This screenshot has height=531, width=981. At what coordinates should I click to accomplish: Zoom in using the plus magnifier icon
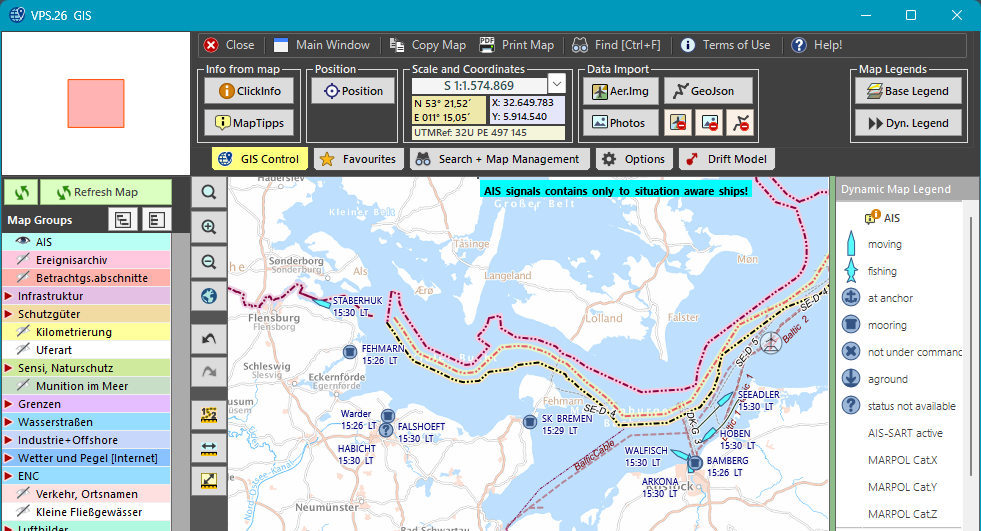209,227
